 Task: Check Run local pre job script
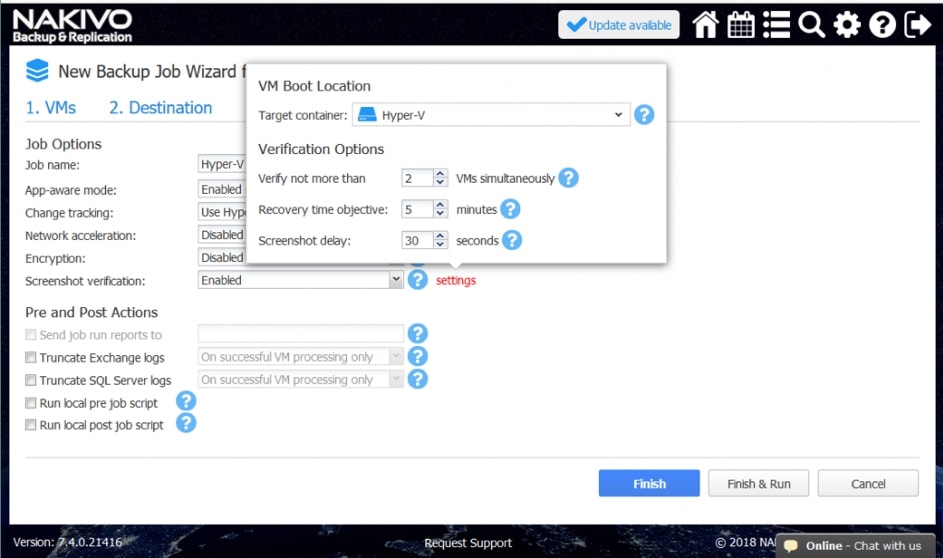click(31, 404)
